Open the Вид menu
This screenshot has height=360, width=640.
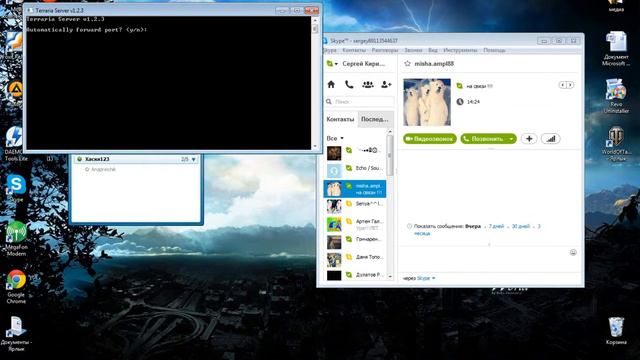[x=433, y=50]
